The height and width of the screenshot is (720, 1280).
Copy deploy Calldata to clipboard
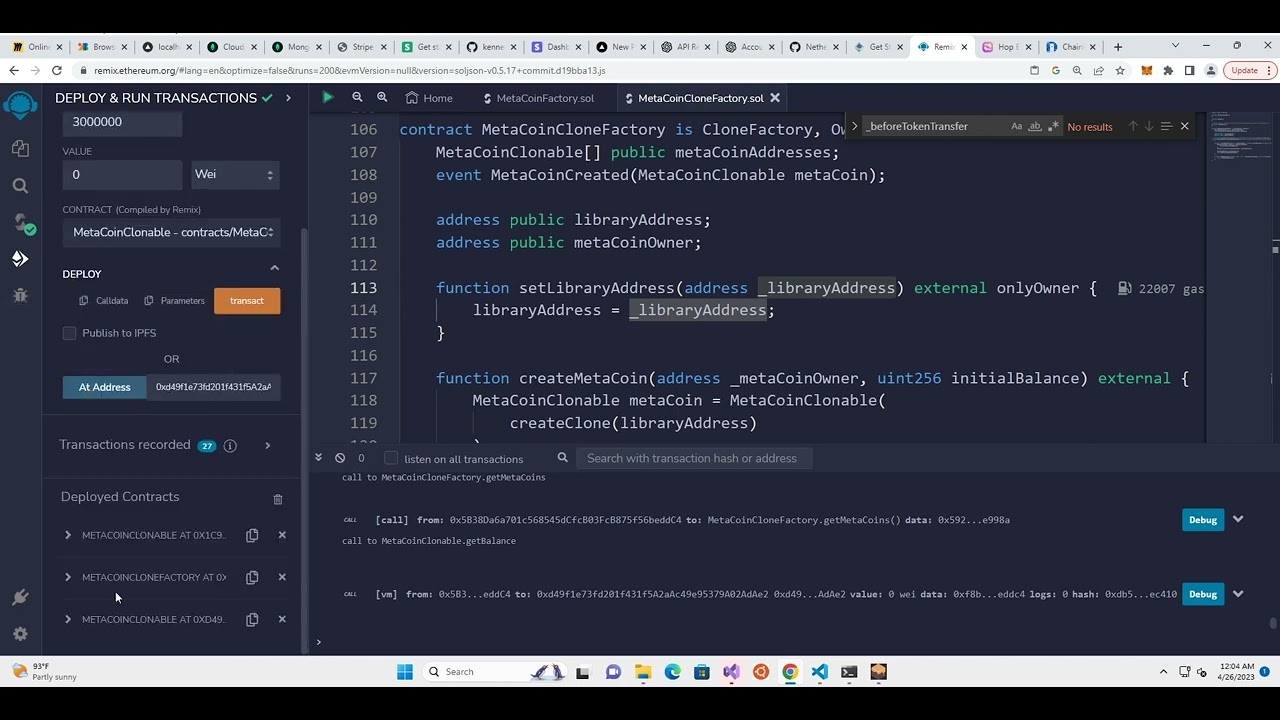click(x=104, y=301)
